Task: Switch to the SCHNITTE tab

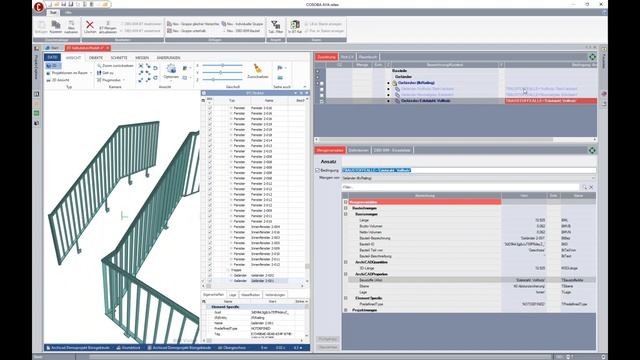Action: (119, 58)
